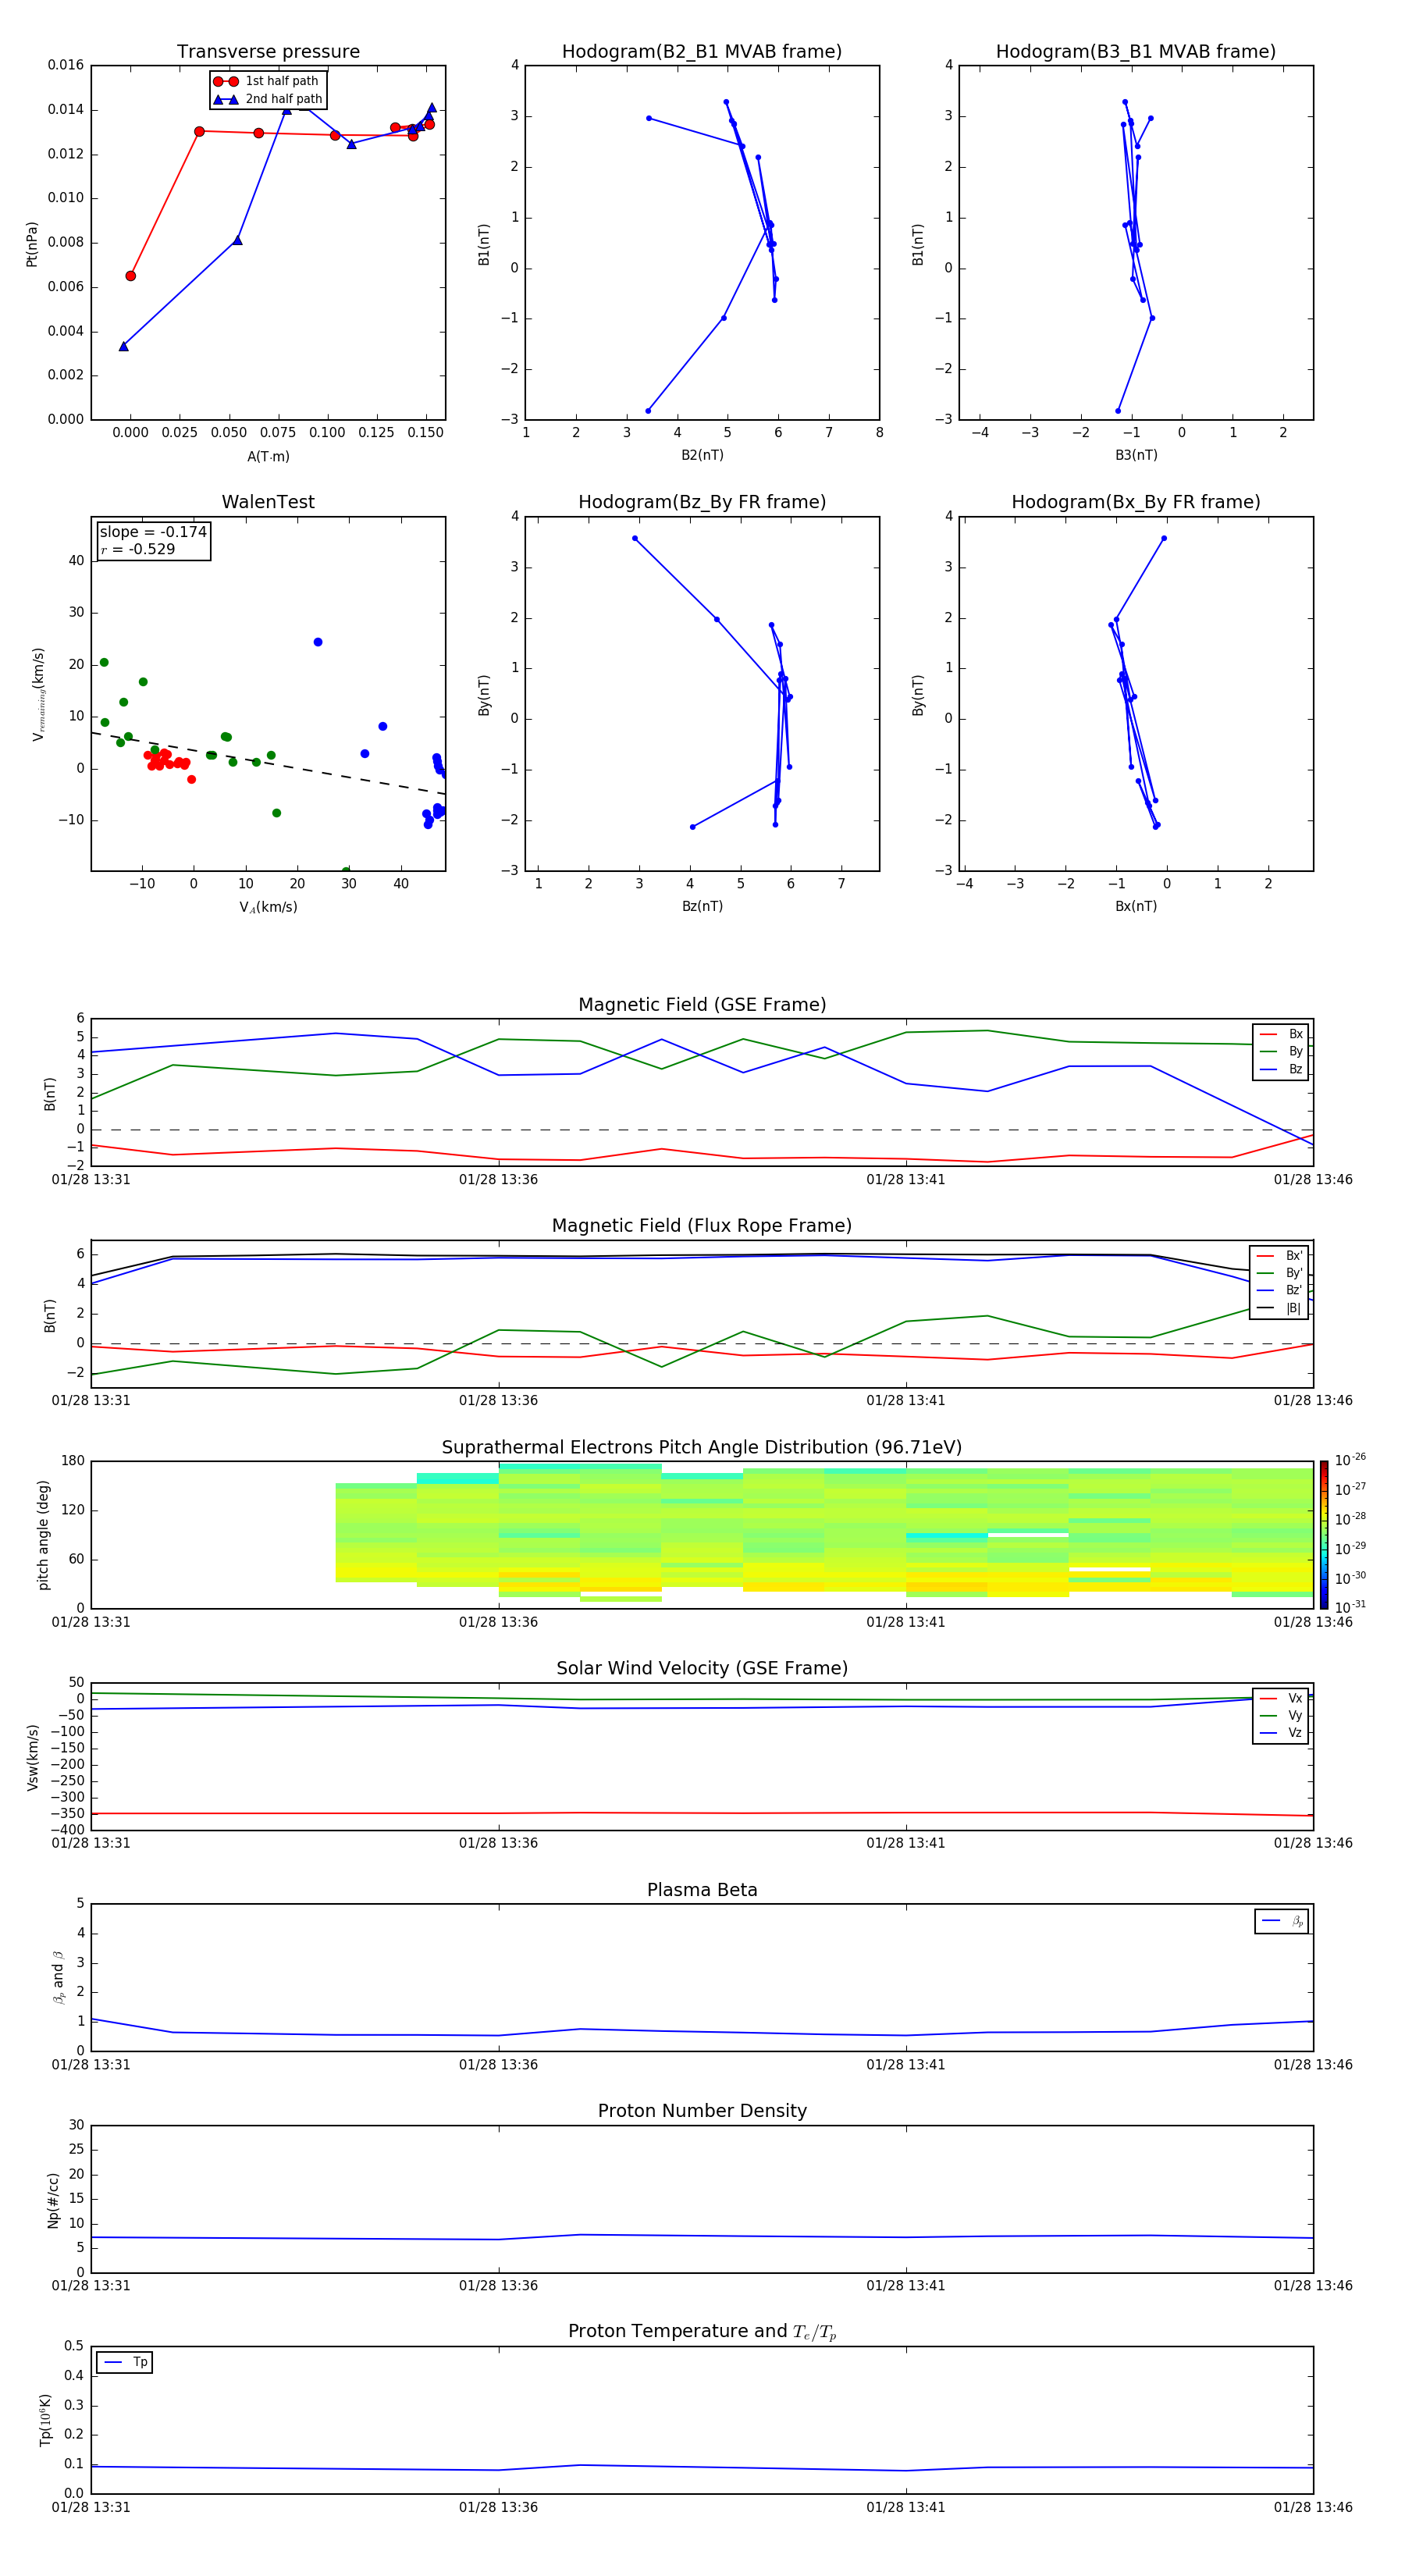Click the 'Hodogram(Bx_By FR frame)' title

tap(1136, 502)
